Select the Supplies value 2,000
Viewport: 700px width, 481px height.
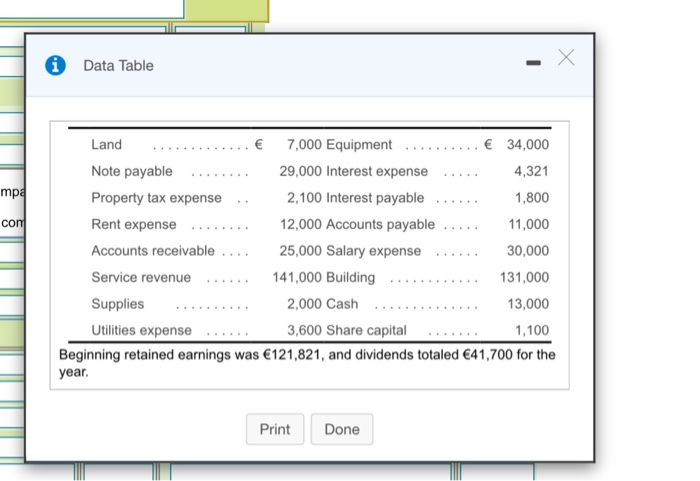pos(304,304)
